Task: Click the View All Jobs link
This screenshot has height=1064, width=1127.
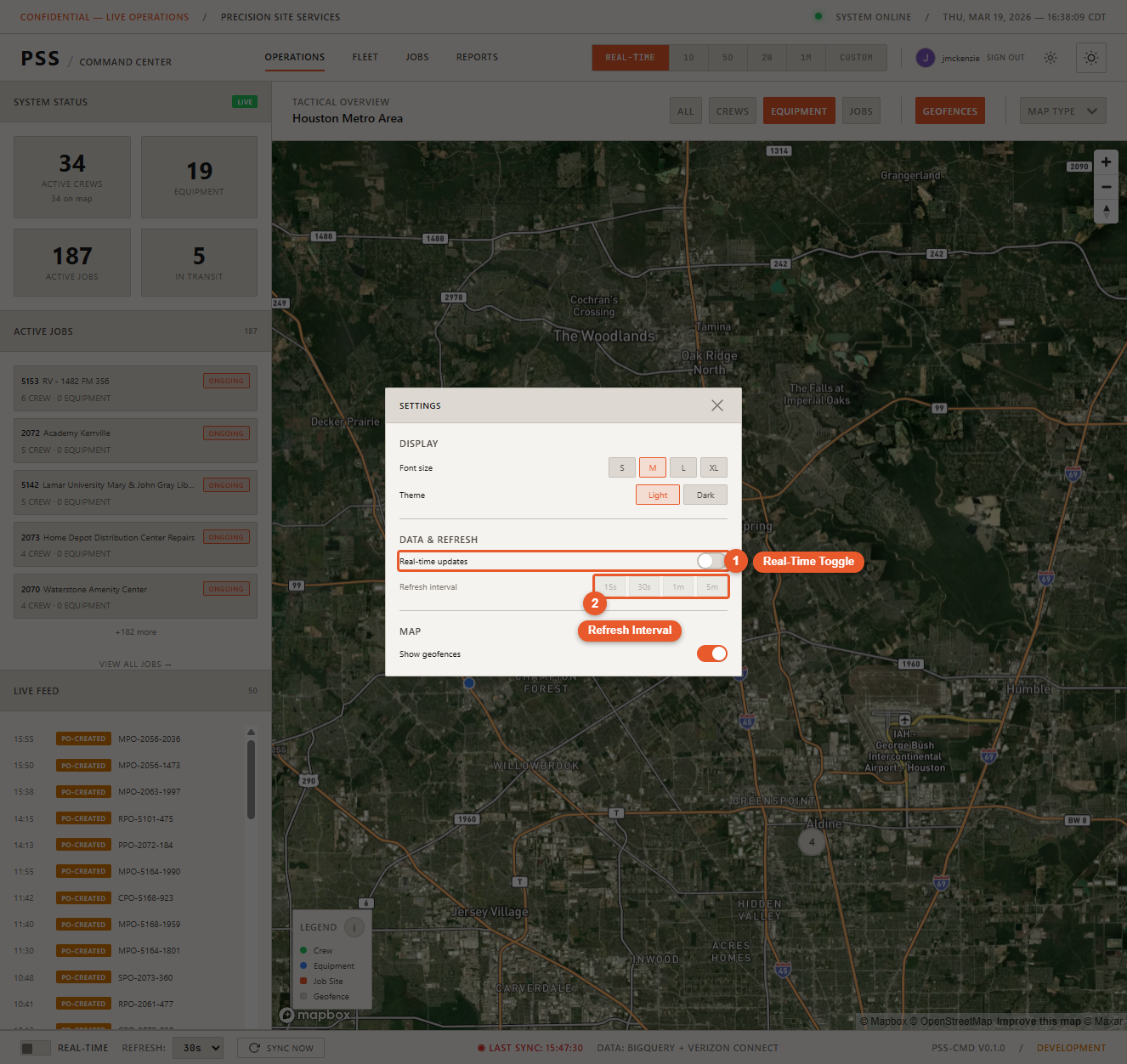Action: coord(135,664)
